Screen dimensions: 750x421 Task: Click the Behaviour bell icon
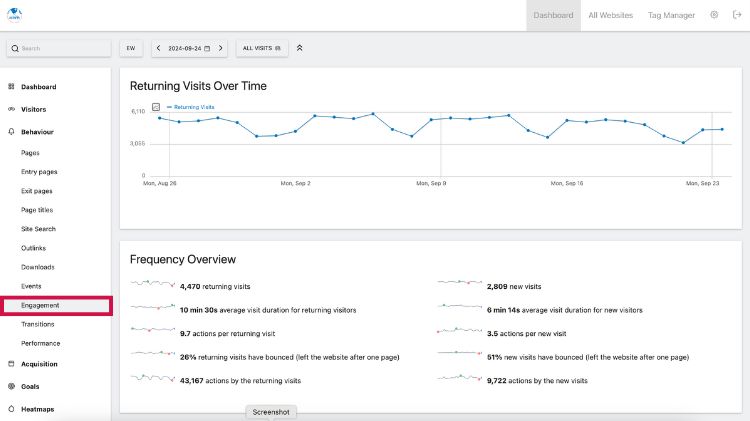pos(11,132)
